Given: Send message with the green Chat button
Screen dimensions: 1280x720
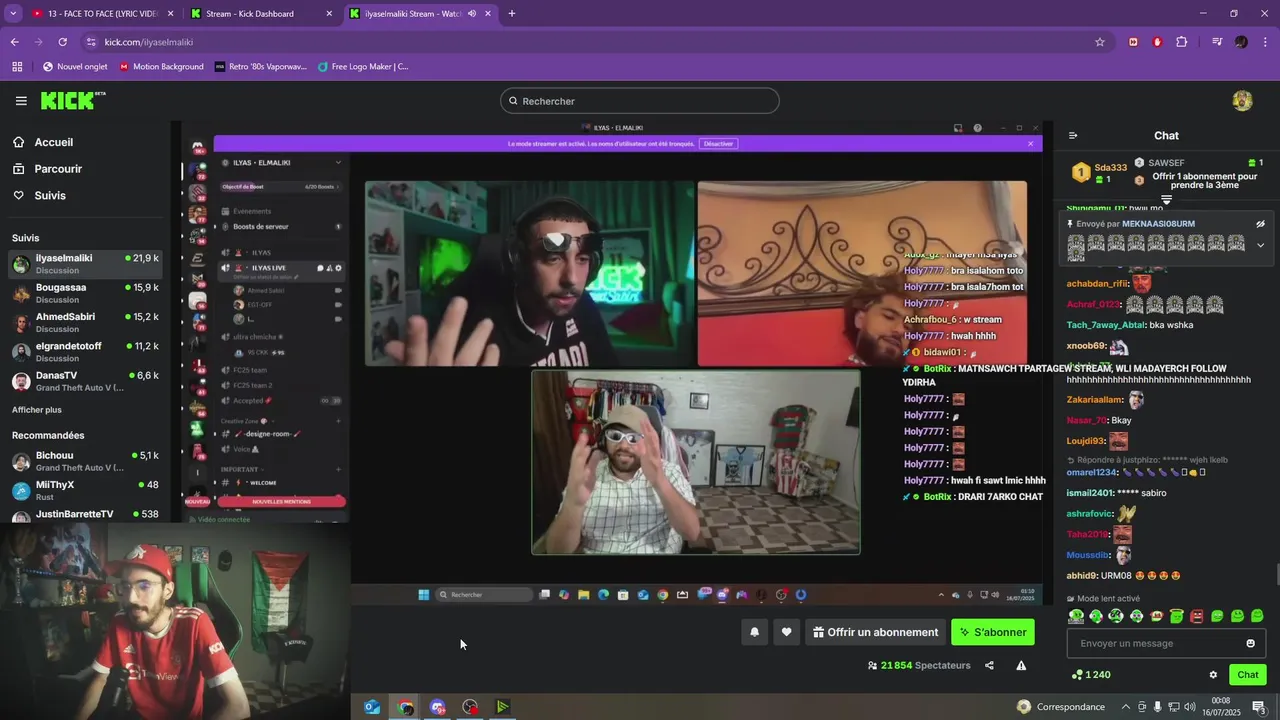Looking at the screenshot, I should pyautogui.click(x=1247, y=675).
